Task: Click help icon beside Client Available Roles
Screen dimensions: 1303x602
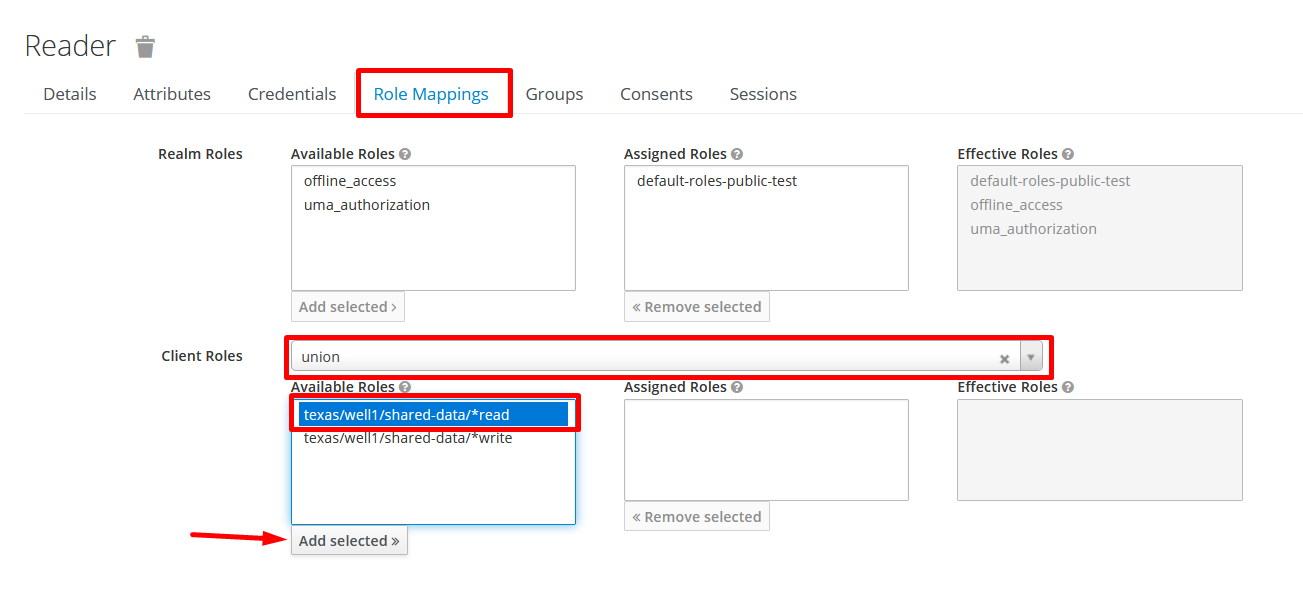Action: (405, 388)
